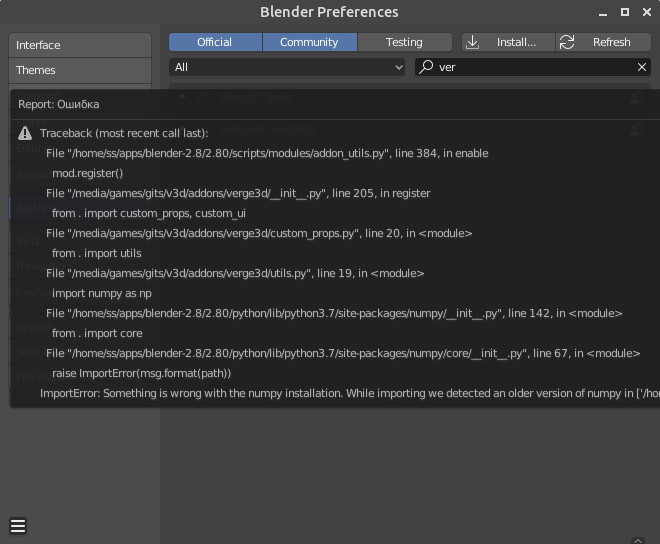
Task: Click the numpy/core/__init__.py line 67 row
Action: click(x=343, y=353)
